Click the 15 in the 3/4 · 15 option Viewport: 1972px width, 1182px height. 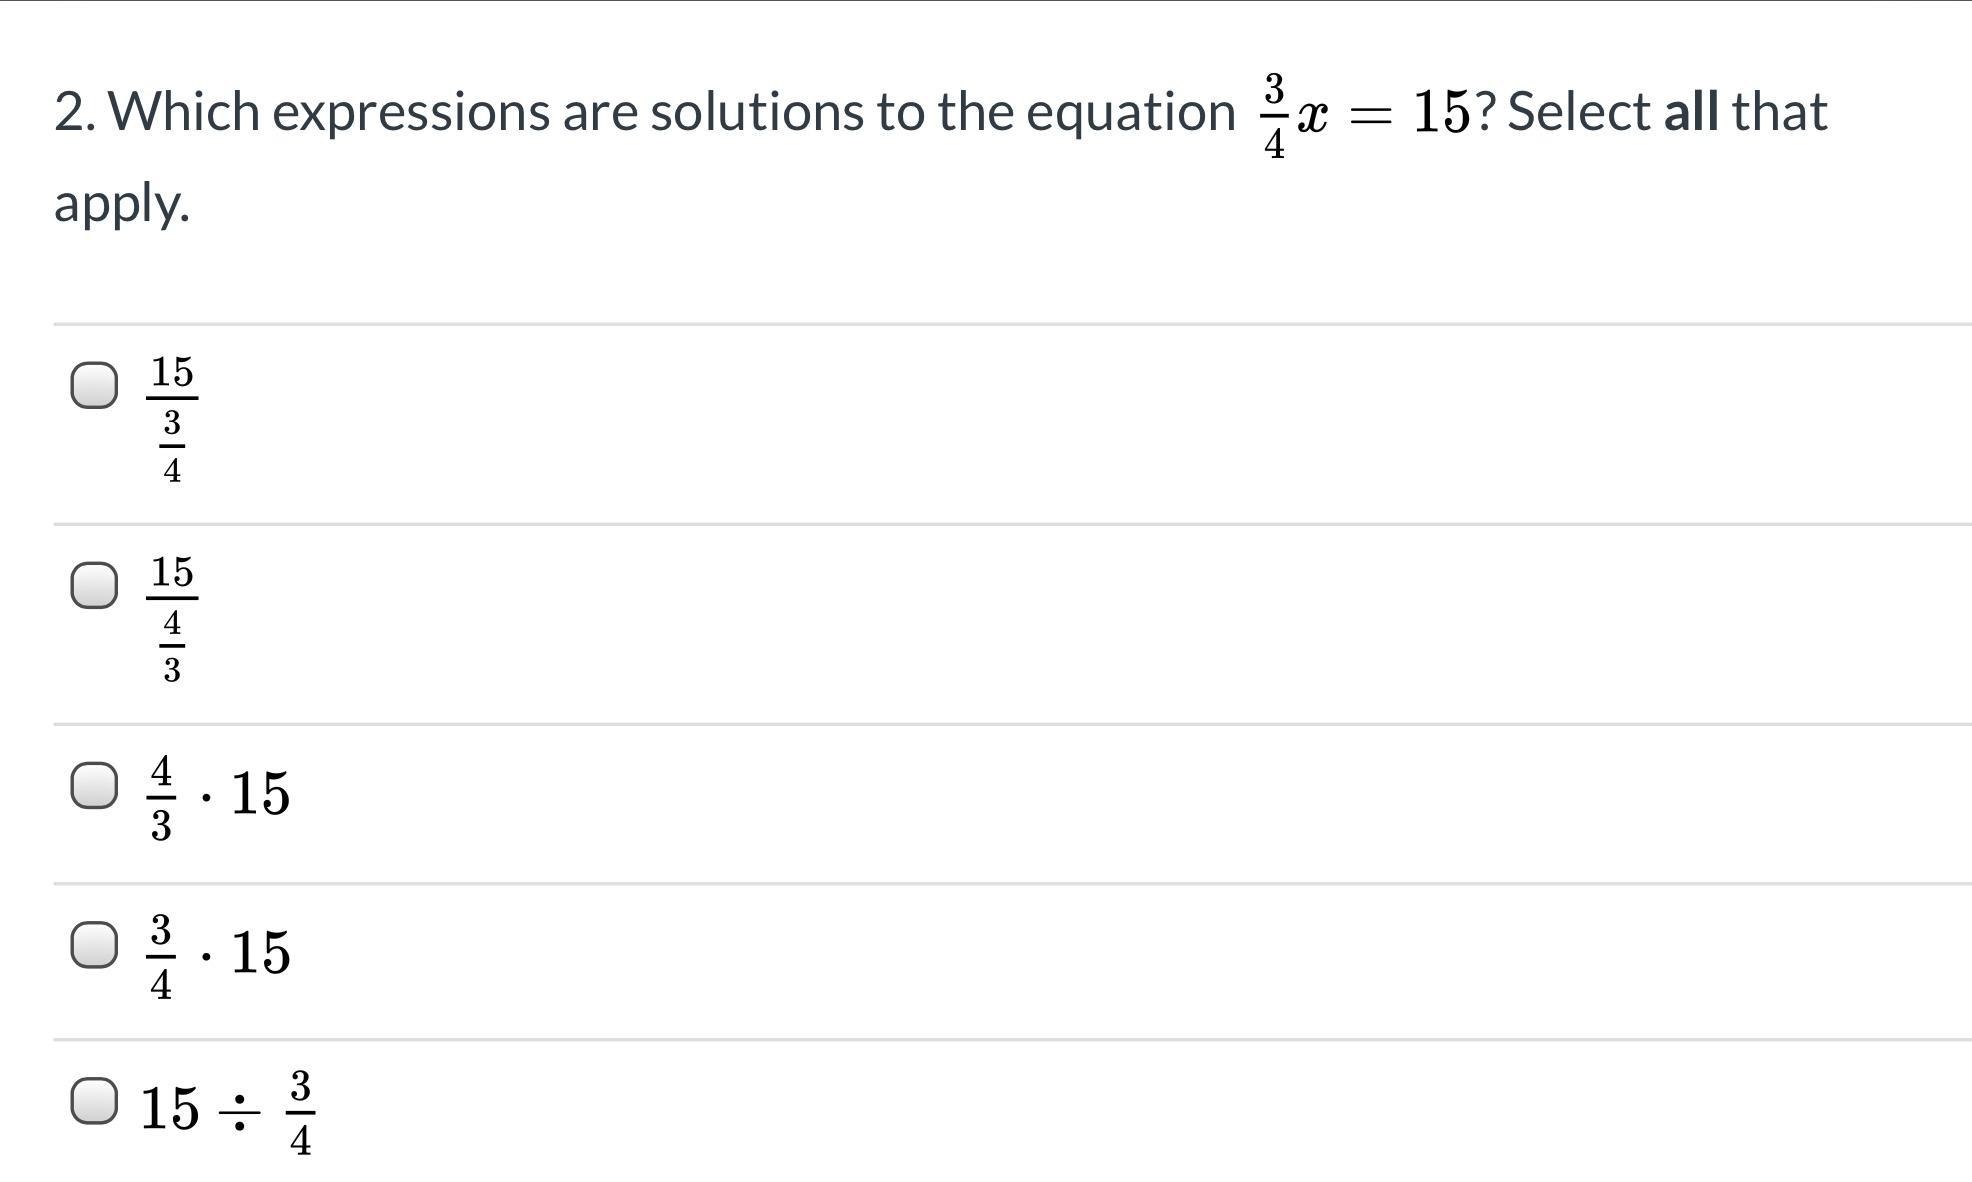(x=260, y=952)
